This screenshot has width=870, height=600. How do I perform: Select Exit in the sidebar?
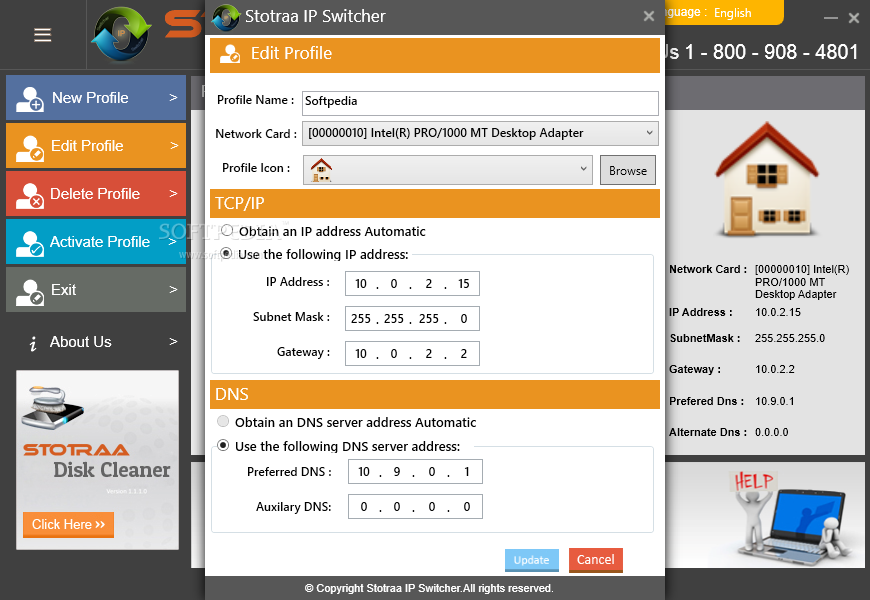[96, 290]
